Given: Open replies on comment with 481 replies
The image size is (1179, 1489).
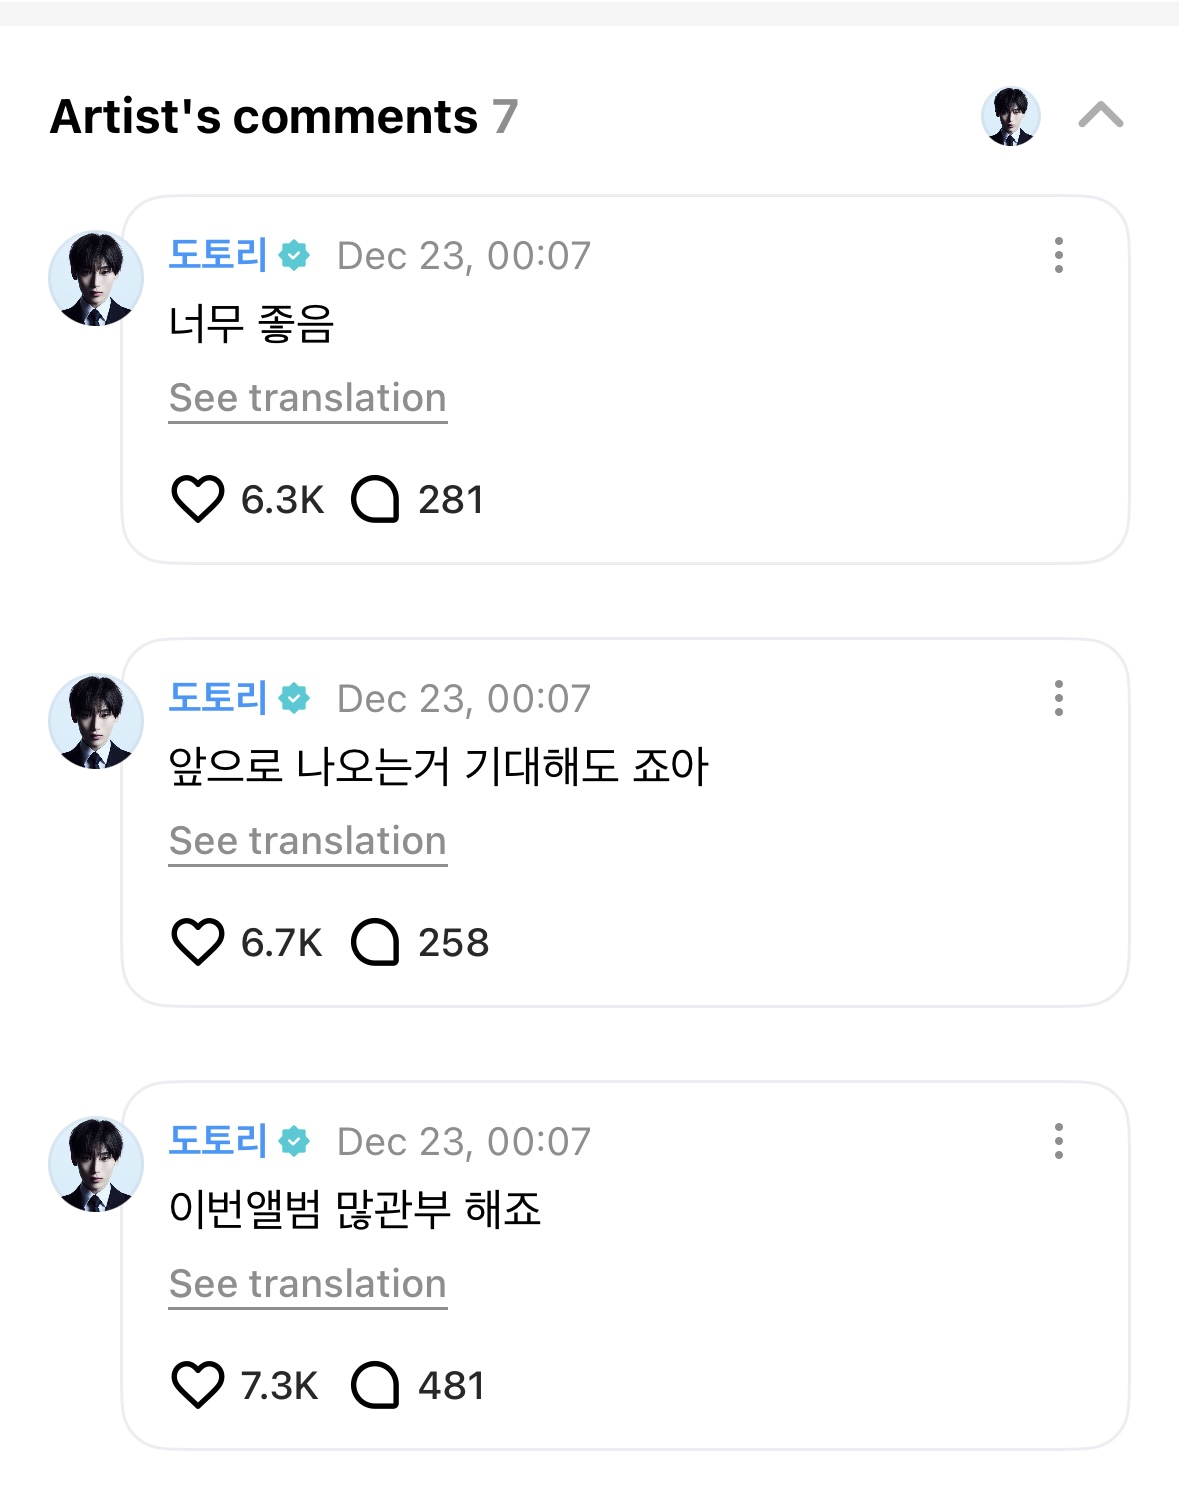Looking at the screenshot, I should click(376, 1385).
